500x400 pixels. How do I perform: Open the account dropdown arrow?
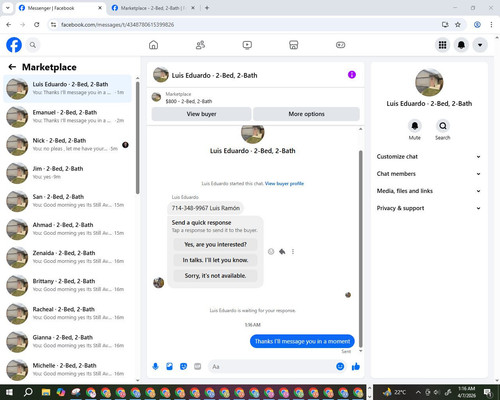[480, 45]
